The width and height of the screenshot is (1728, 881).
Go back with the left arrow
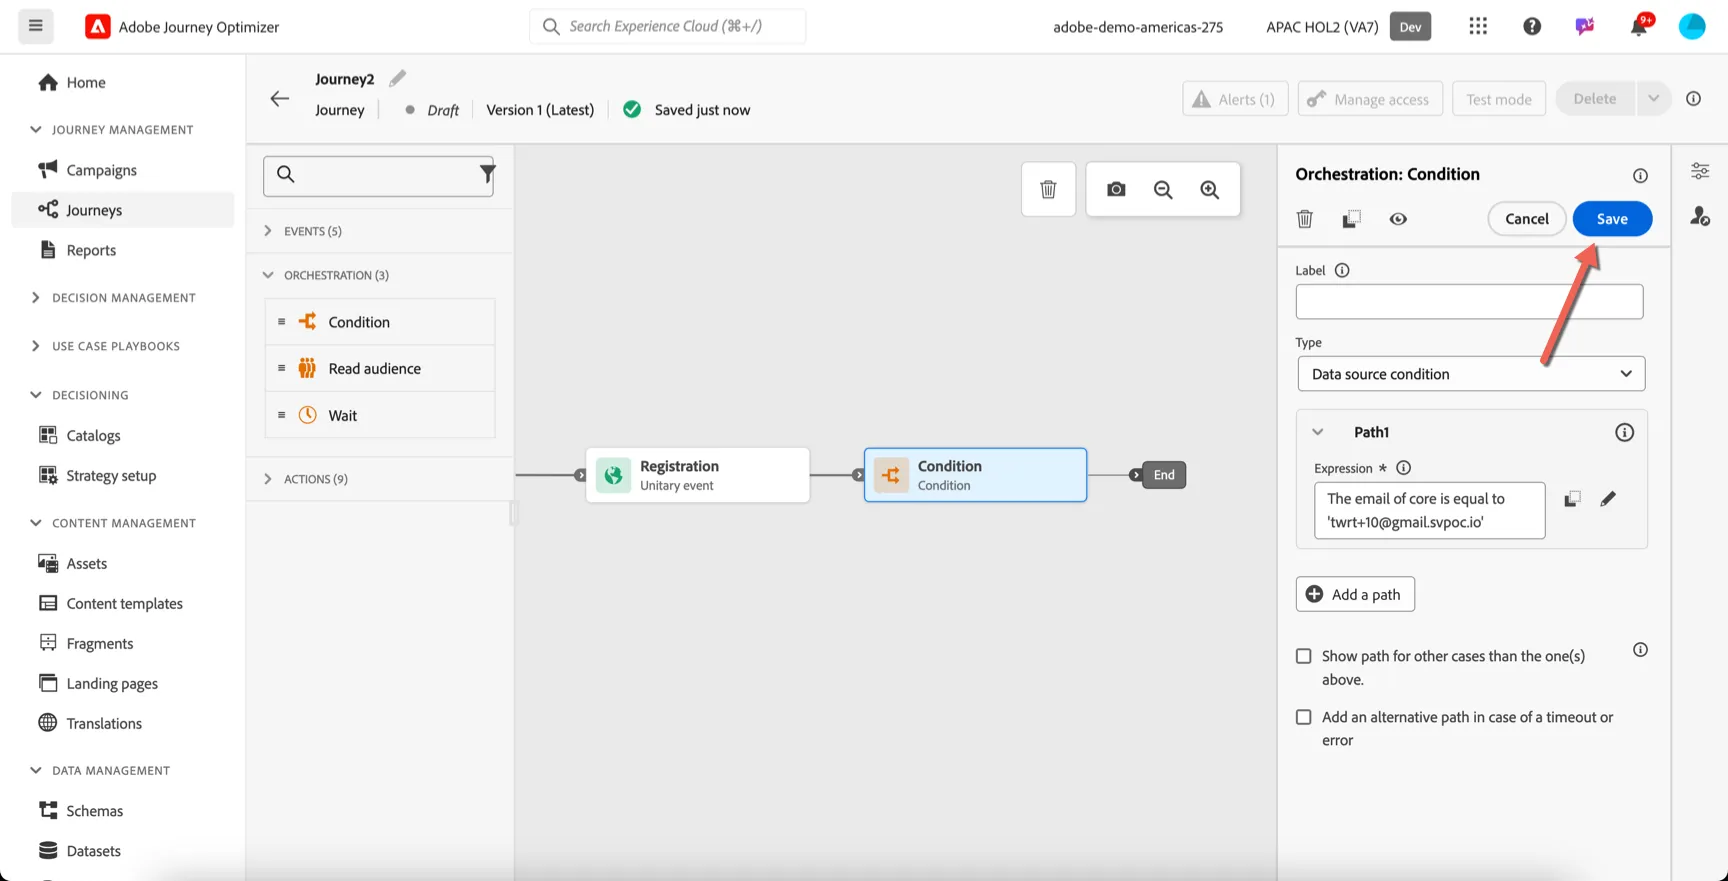(280, 98)
